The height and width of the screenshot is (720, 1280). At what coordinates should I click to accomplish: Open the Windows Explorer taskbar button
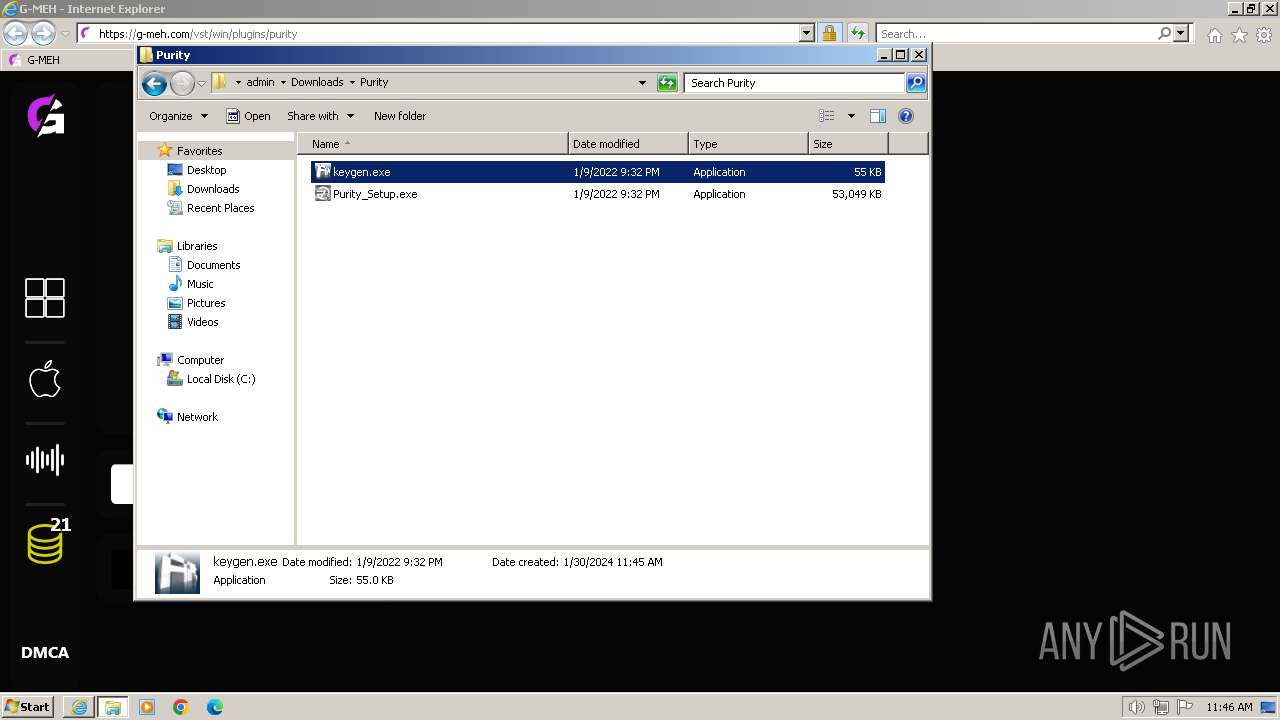tap(113, 707)
